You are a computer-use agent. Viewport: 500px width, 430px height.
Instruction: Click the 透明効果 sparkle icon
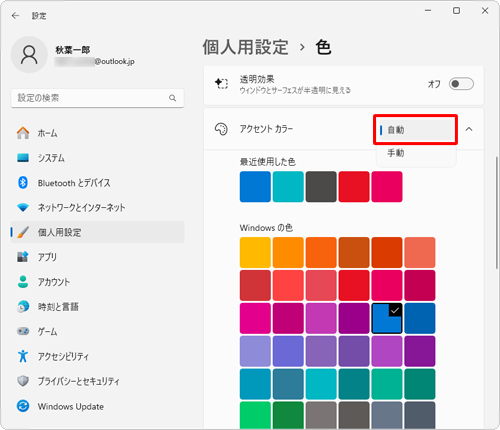tap(221, 83)
